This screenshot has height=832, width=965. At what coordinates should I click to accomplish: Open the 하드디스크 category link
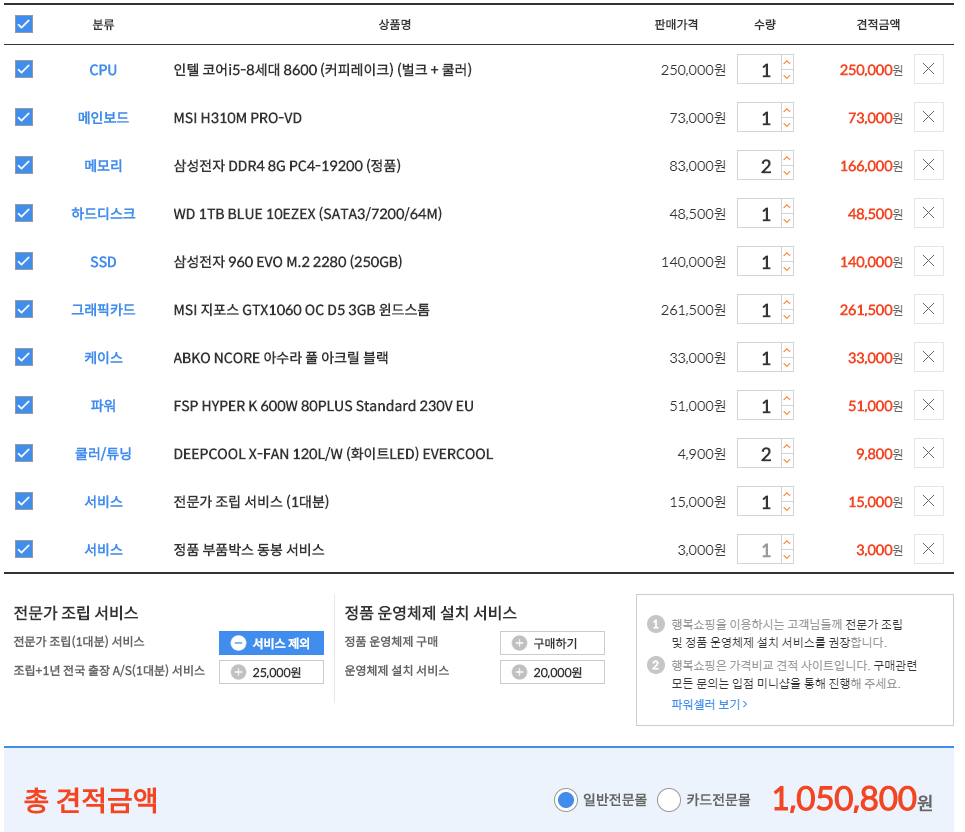[x=103, y=214]
